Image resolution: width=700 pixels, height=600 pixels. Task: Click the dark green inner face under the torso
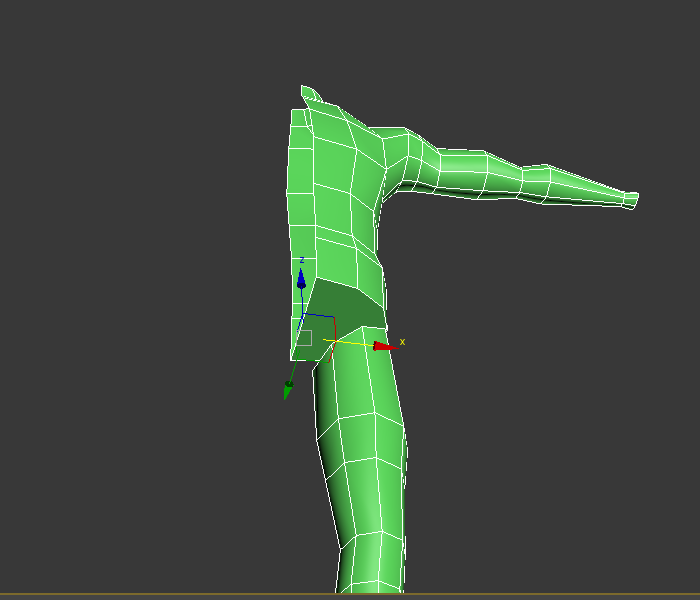tap(344, 308)
